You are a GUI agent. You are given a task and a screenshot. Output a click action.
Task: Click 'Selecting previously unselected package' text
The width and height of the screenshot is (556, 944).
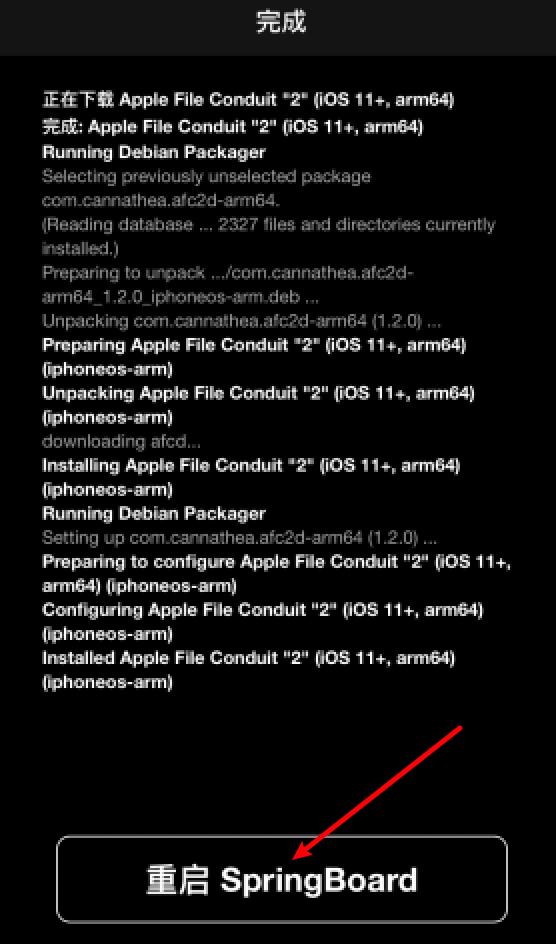[x=206, y=176]
